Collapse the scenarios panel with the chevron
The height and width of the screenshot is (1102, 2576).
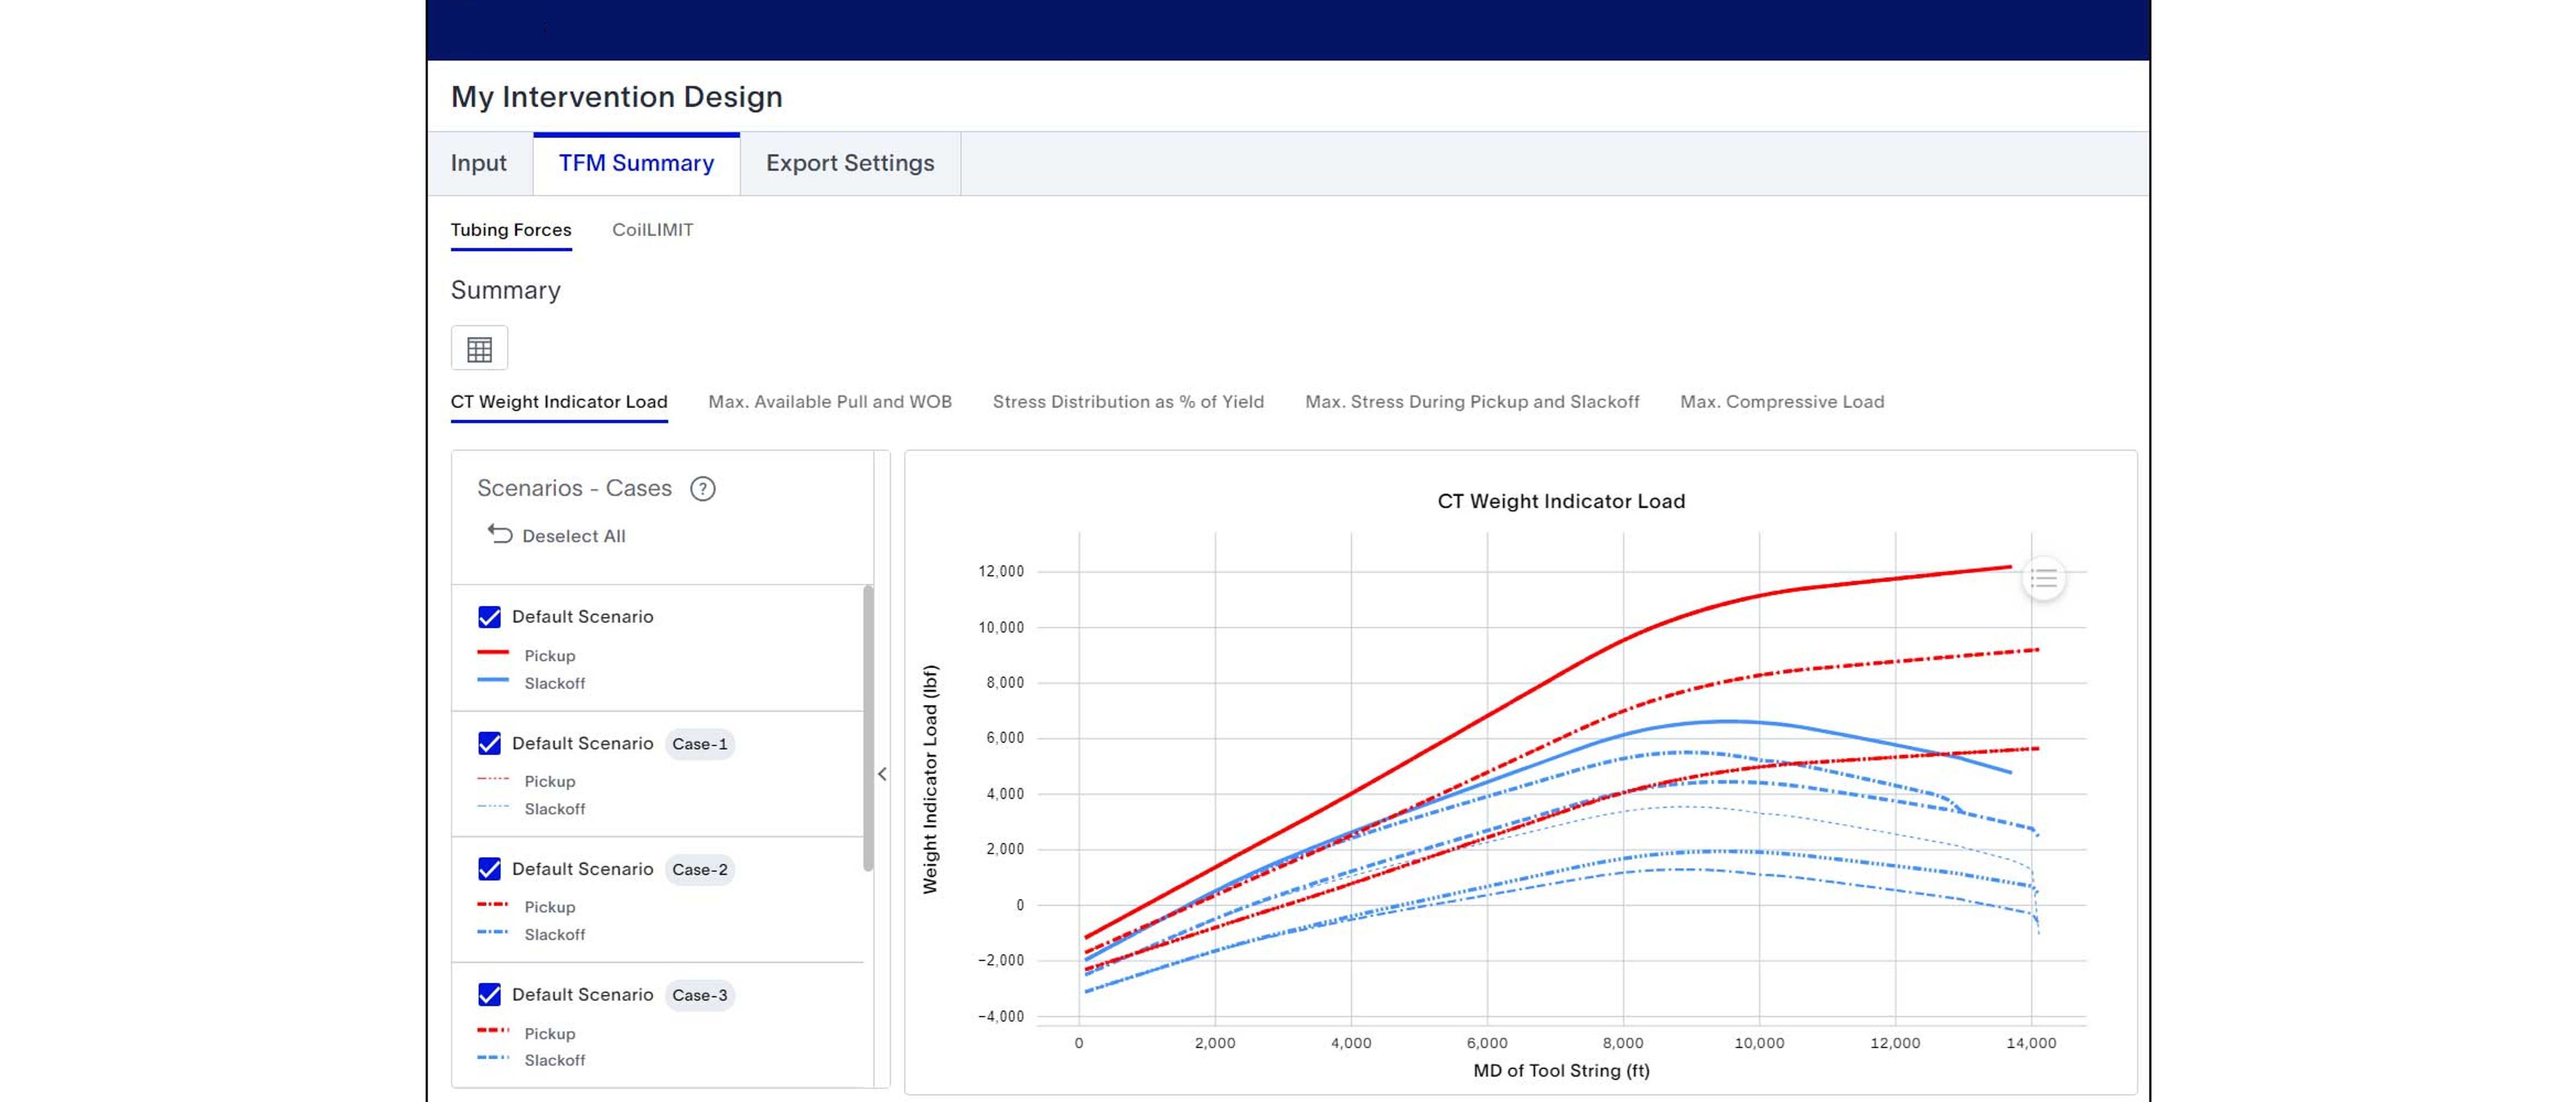tap(882, 774)
